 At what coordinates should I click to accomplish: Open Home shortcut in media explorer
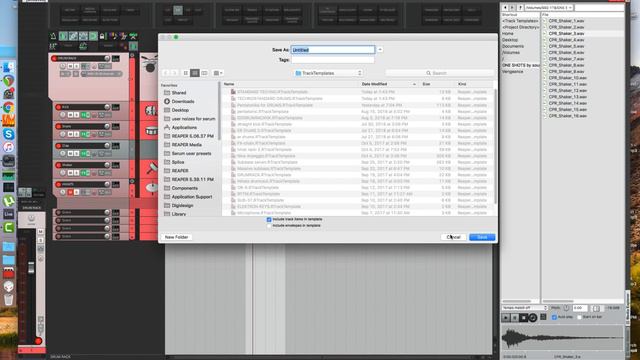508,33
